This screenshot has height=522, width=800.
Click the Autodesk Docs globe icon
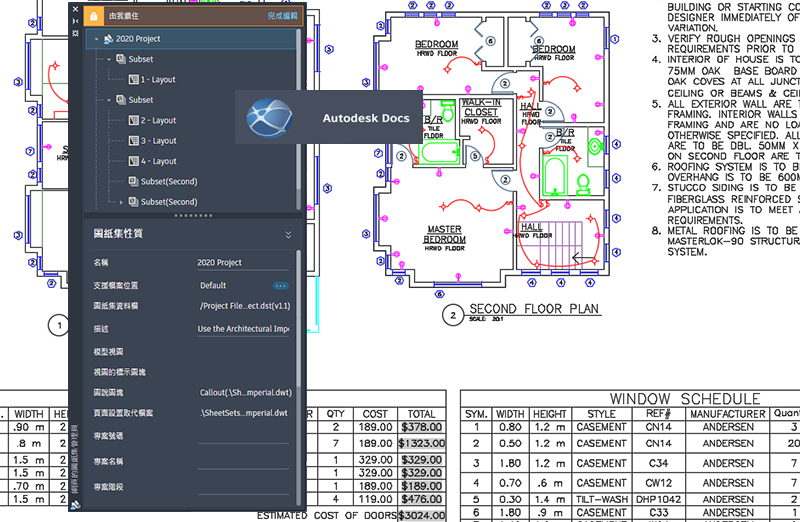[269, 118]
